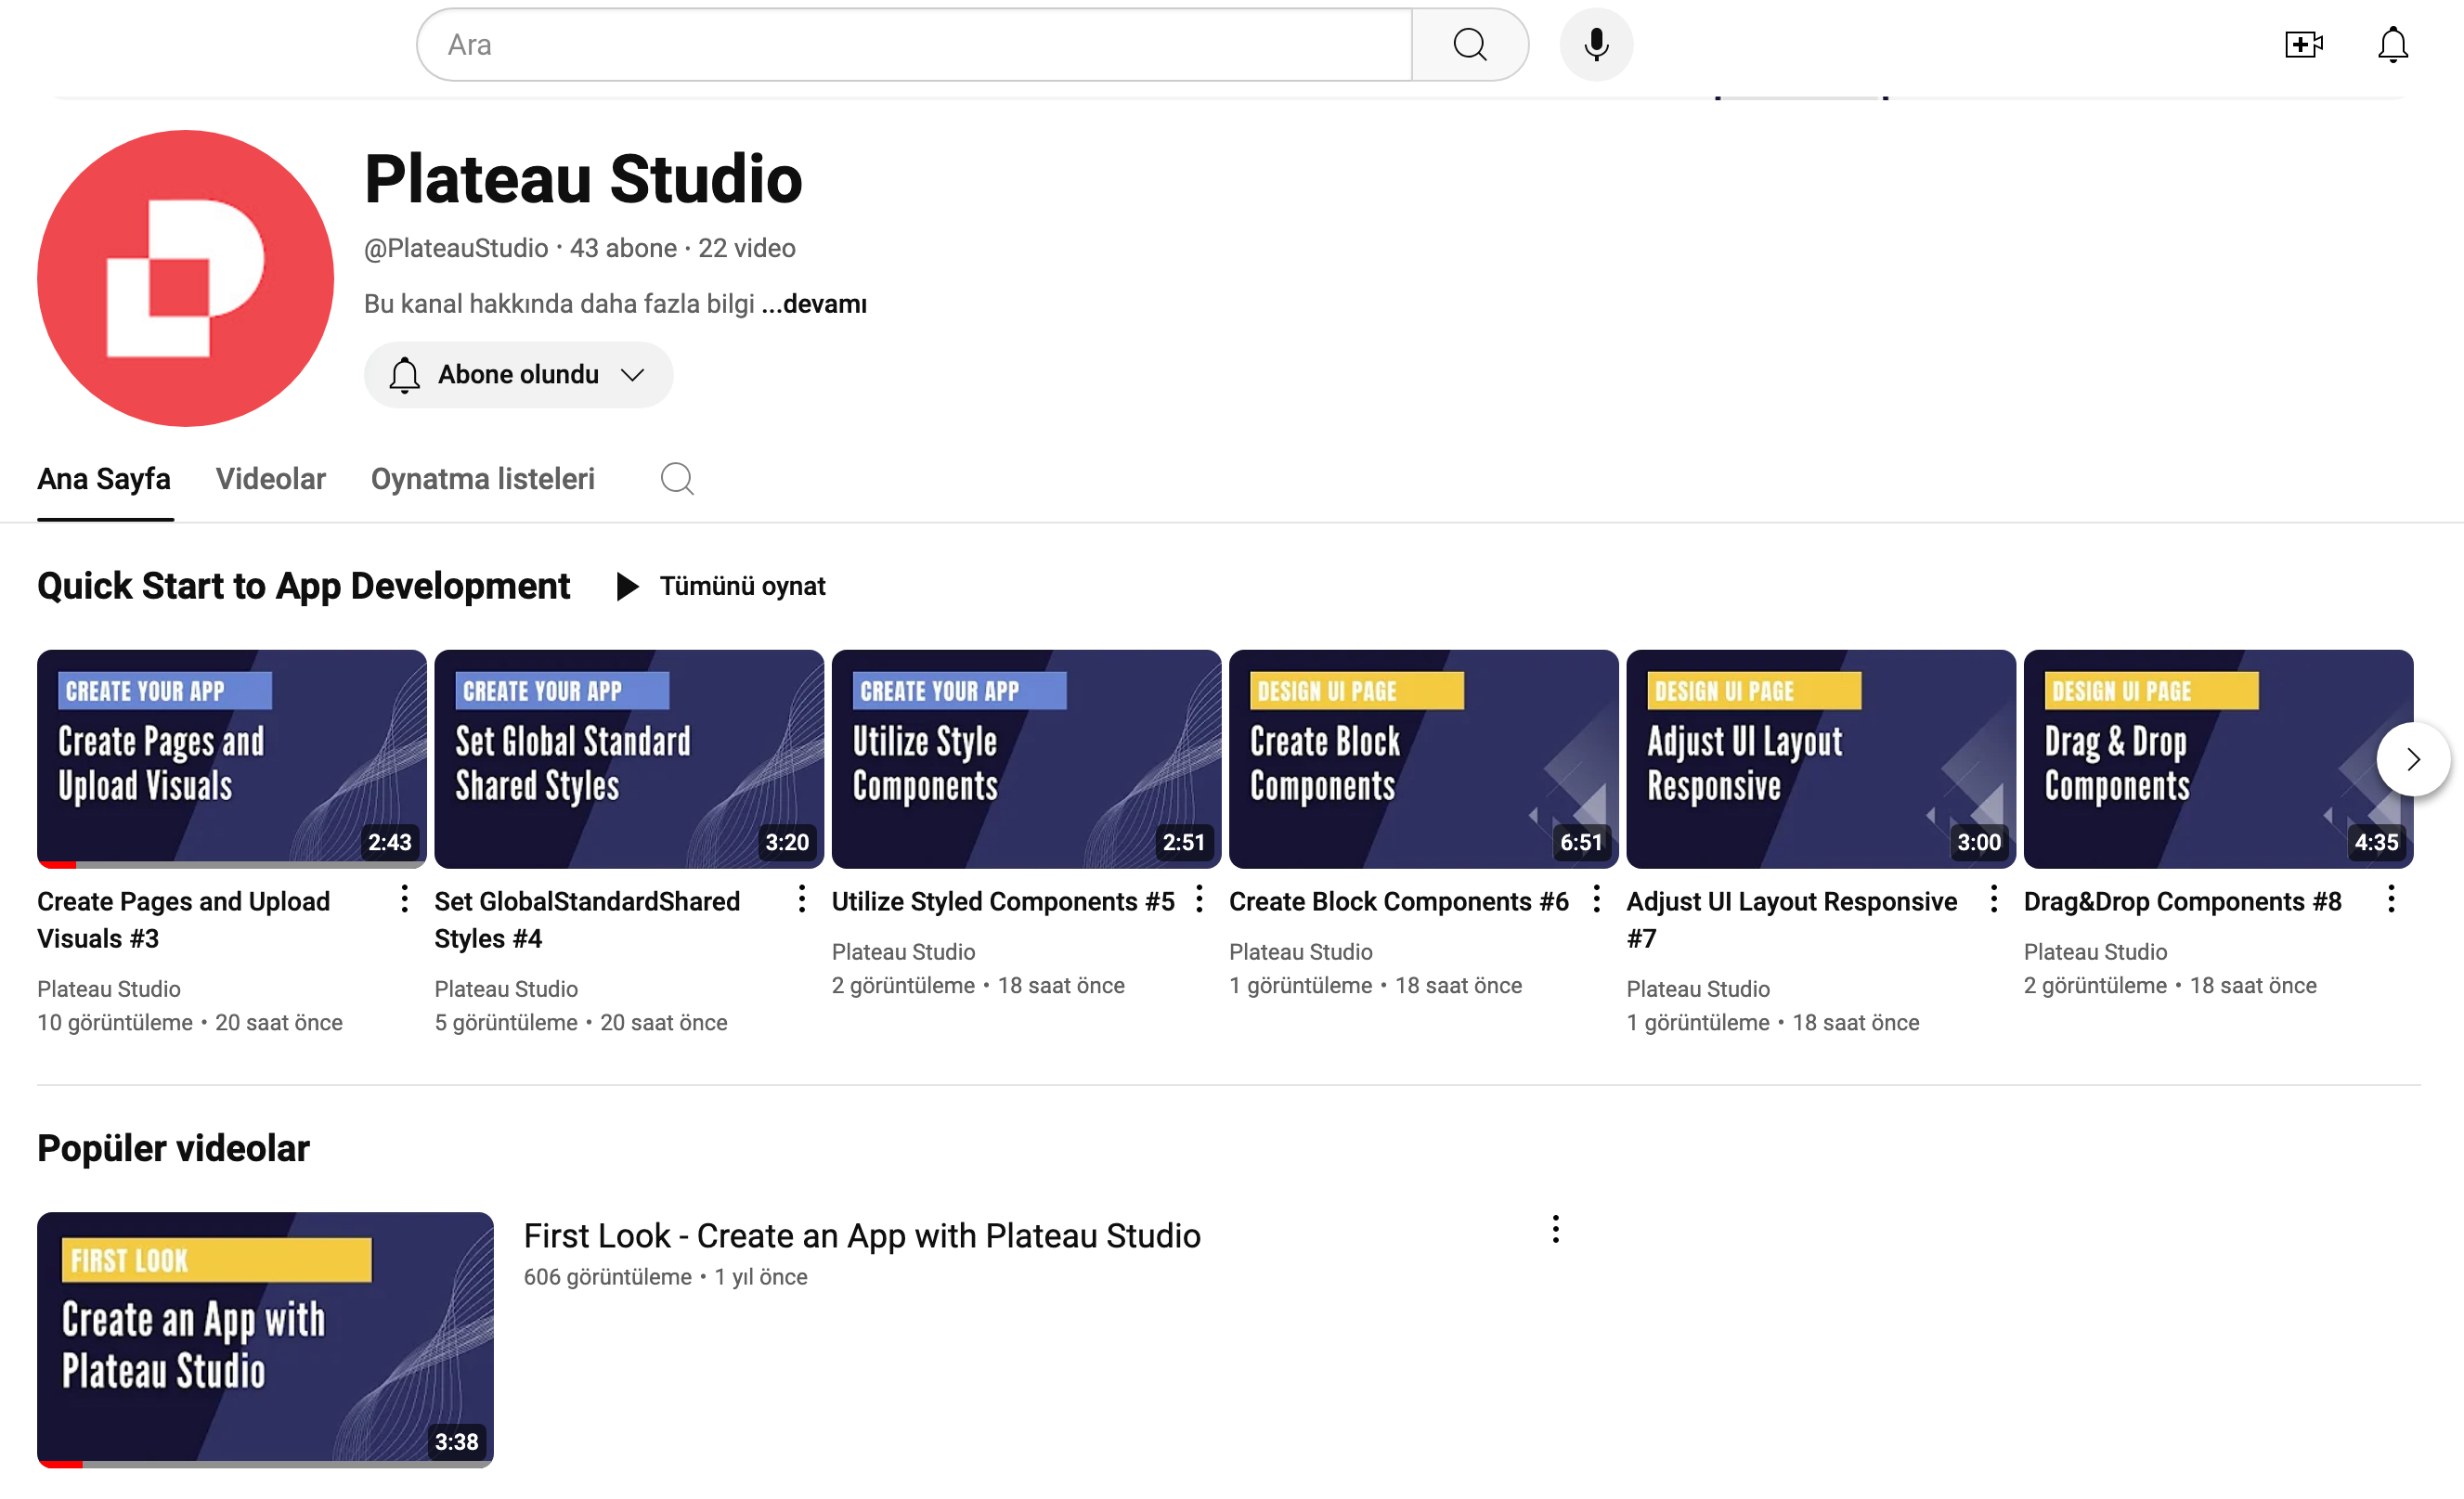Click Plateau Studio channel avatar logo

coord(186,278)
